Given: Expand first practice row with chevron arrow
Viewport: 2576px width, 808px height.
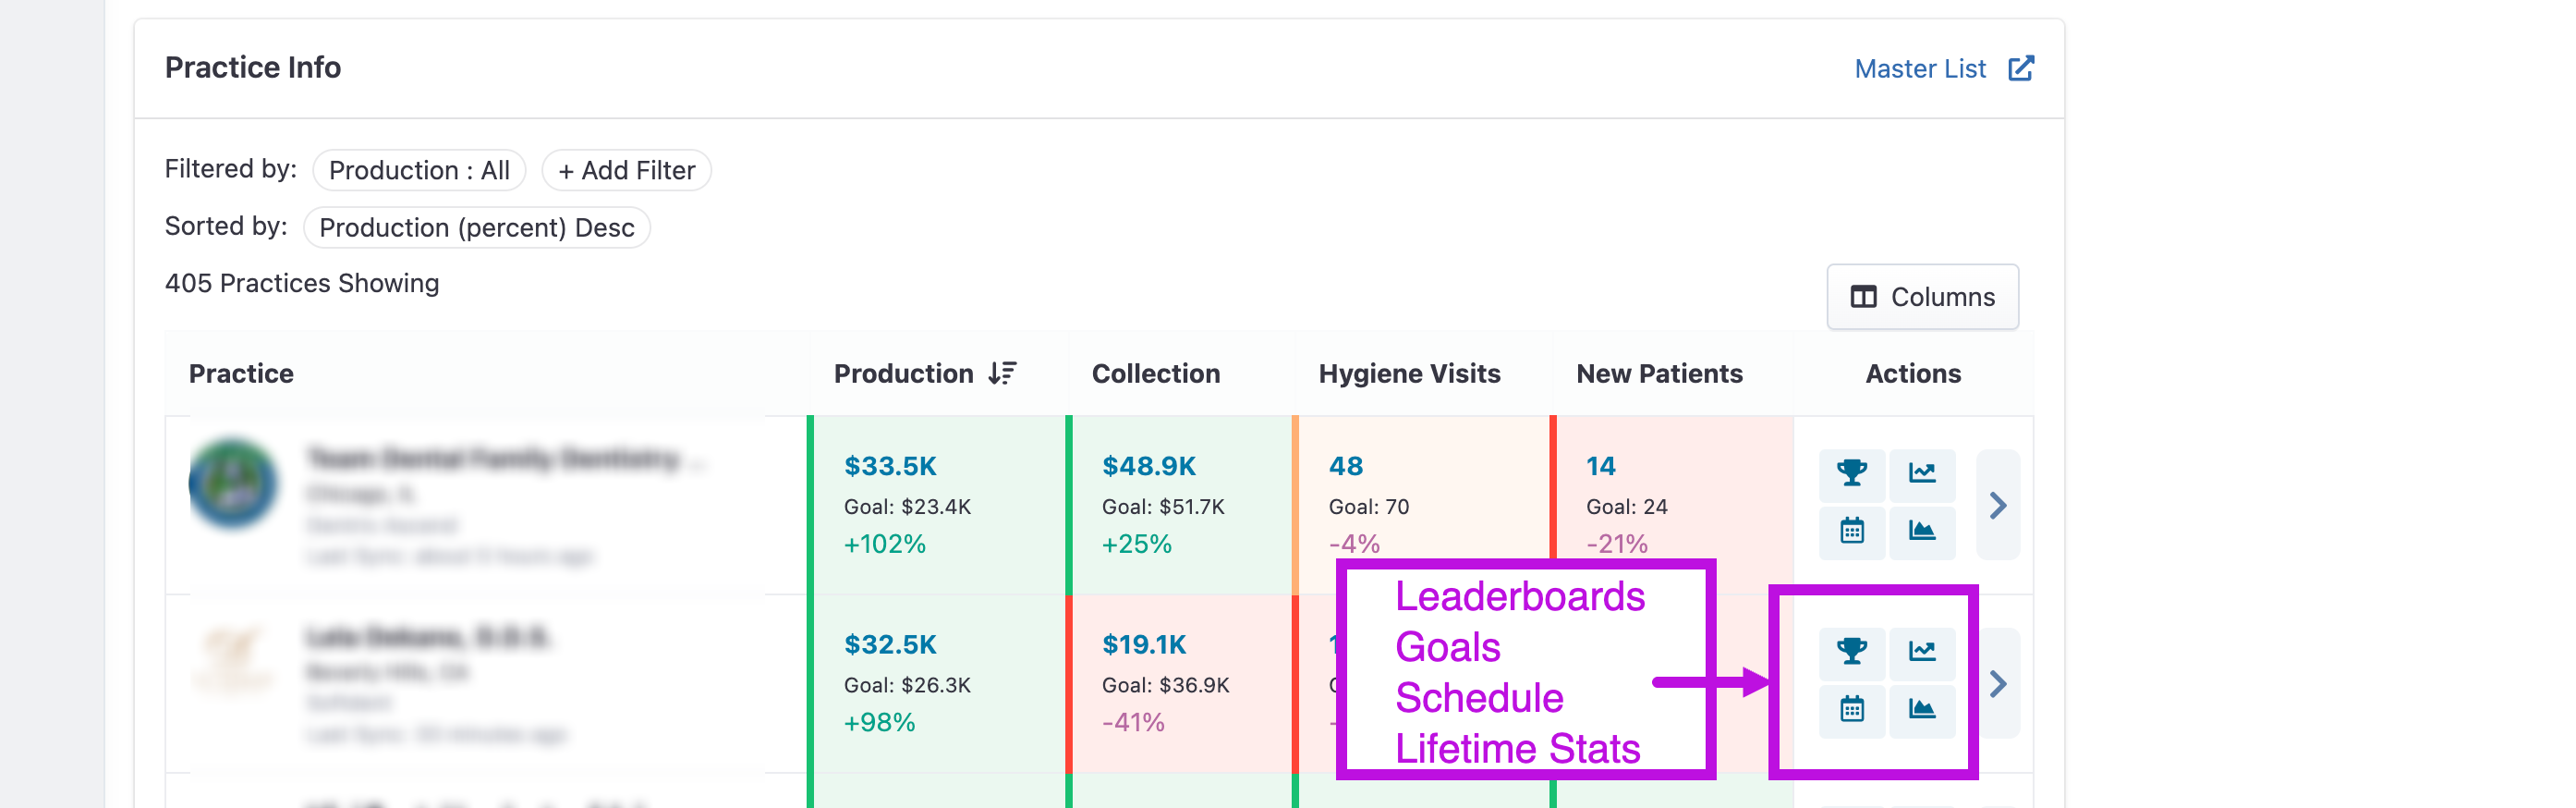Looking at the screenshot, I should coord(1998,505).
